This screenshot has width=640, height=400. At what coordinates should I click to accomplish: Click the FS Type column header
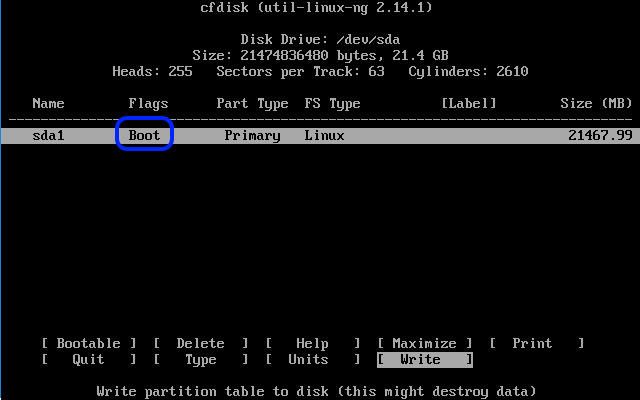click(x=332, y=103)
